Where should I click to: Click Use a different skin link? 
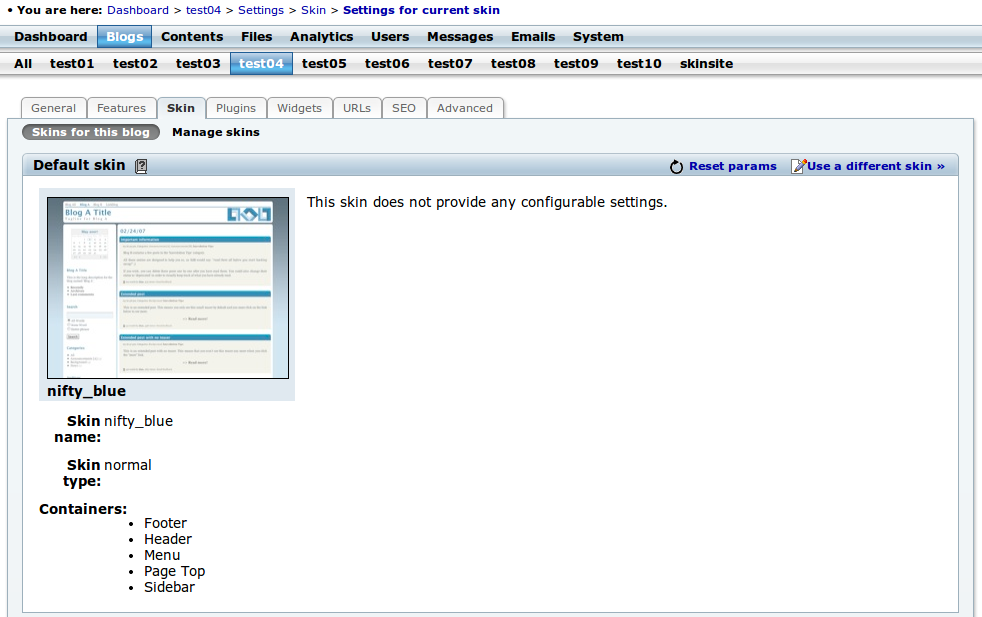876,166
